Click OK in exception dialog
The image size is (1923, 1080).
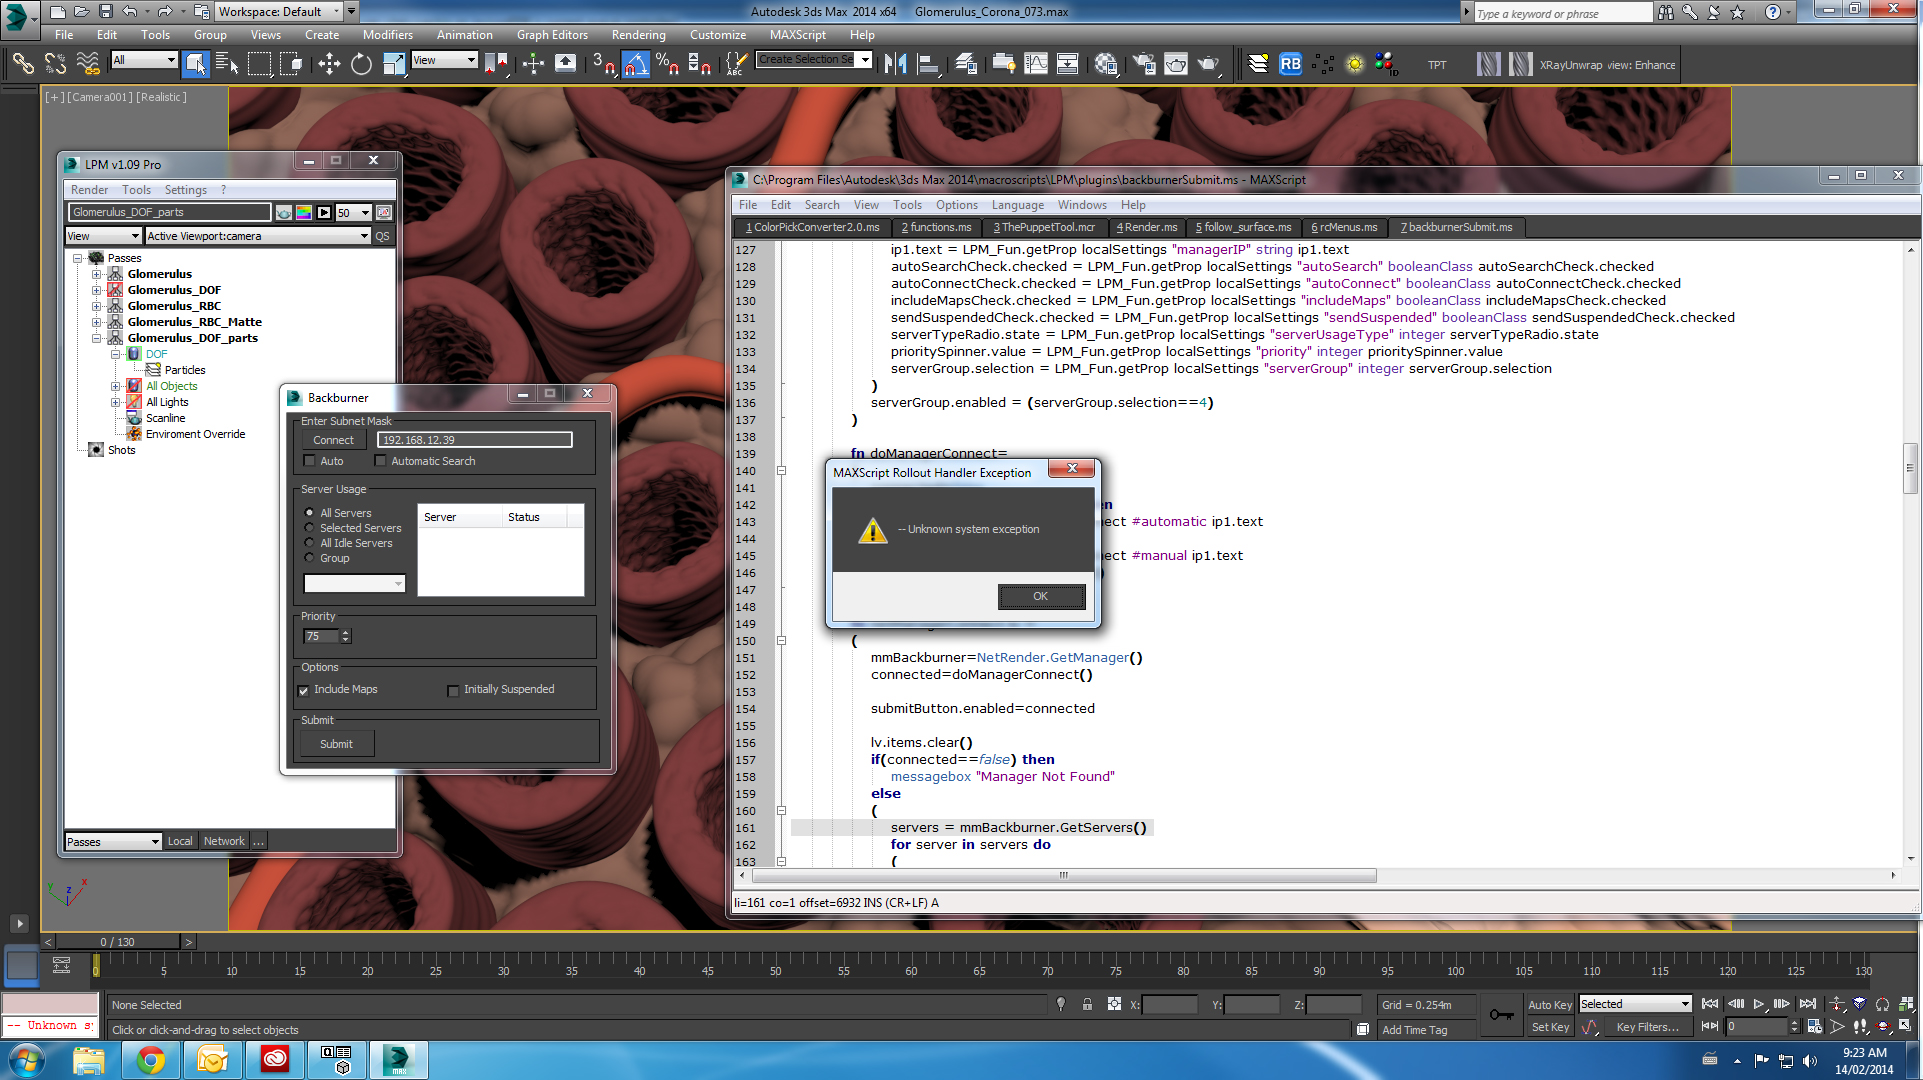coord(1040,596)
